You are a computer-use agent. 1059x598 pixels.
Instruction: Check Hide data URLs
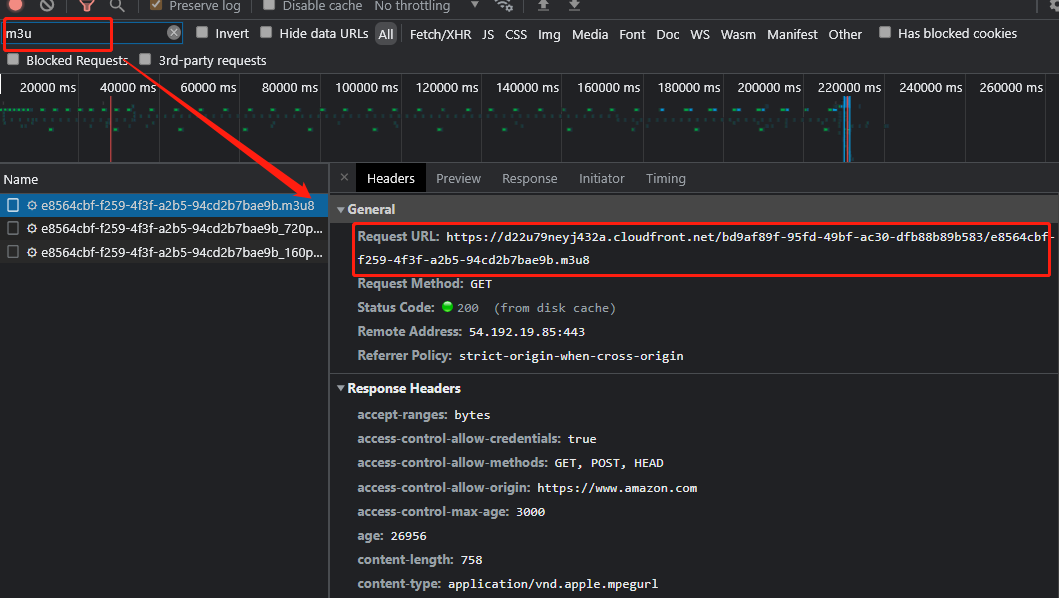[x=266, y=32]
